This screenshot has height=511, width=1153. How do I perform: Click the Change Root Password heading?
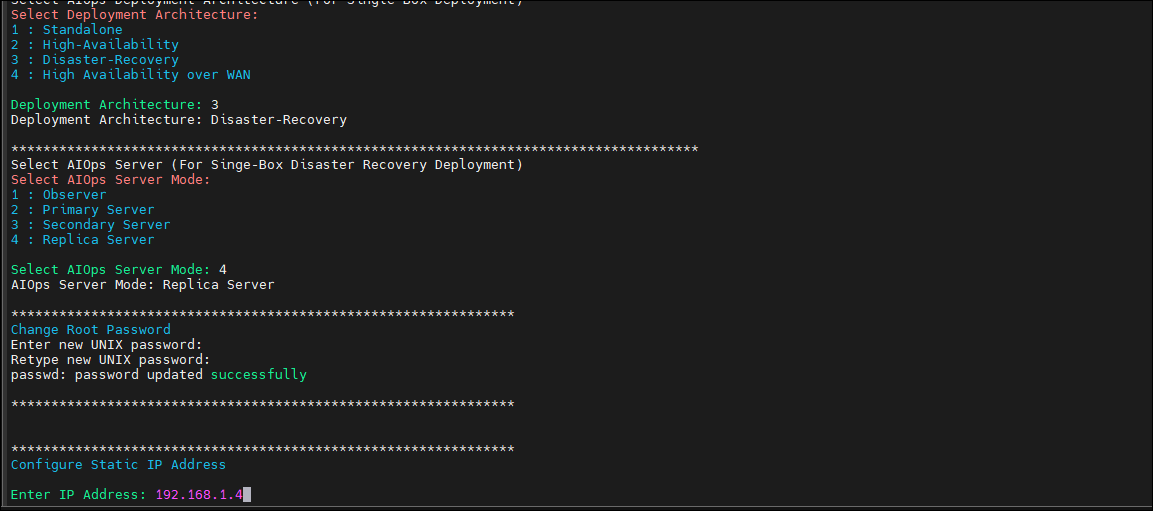click(x=90, y=329)
